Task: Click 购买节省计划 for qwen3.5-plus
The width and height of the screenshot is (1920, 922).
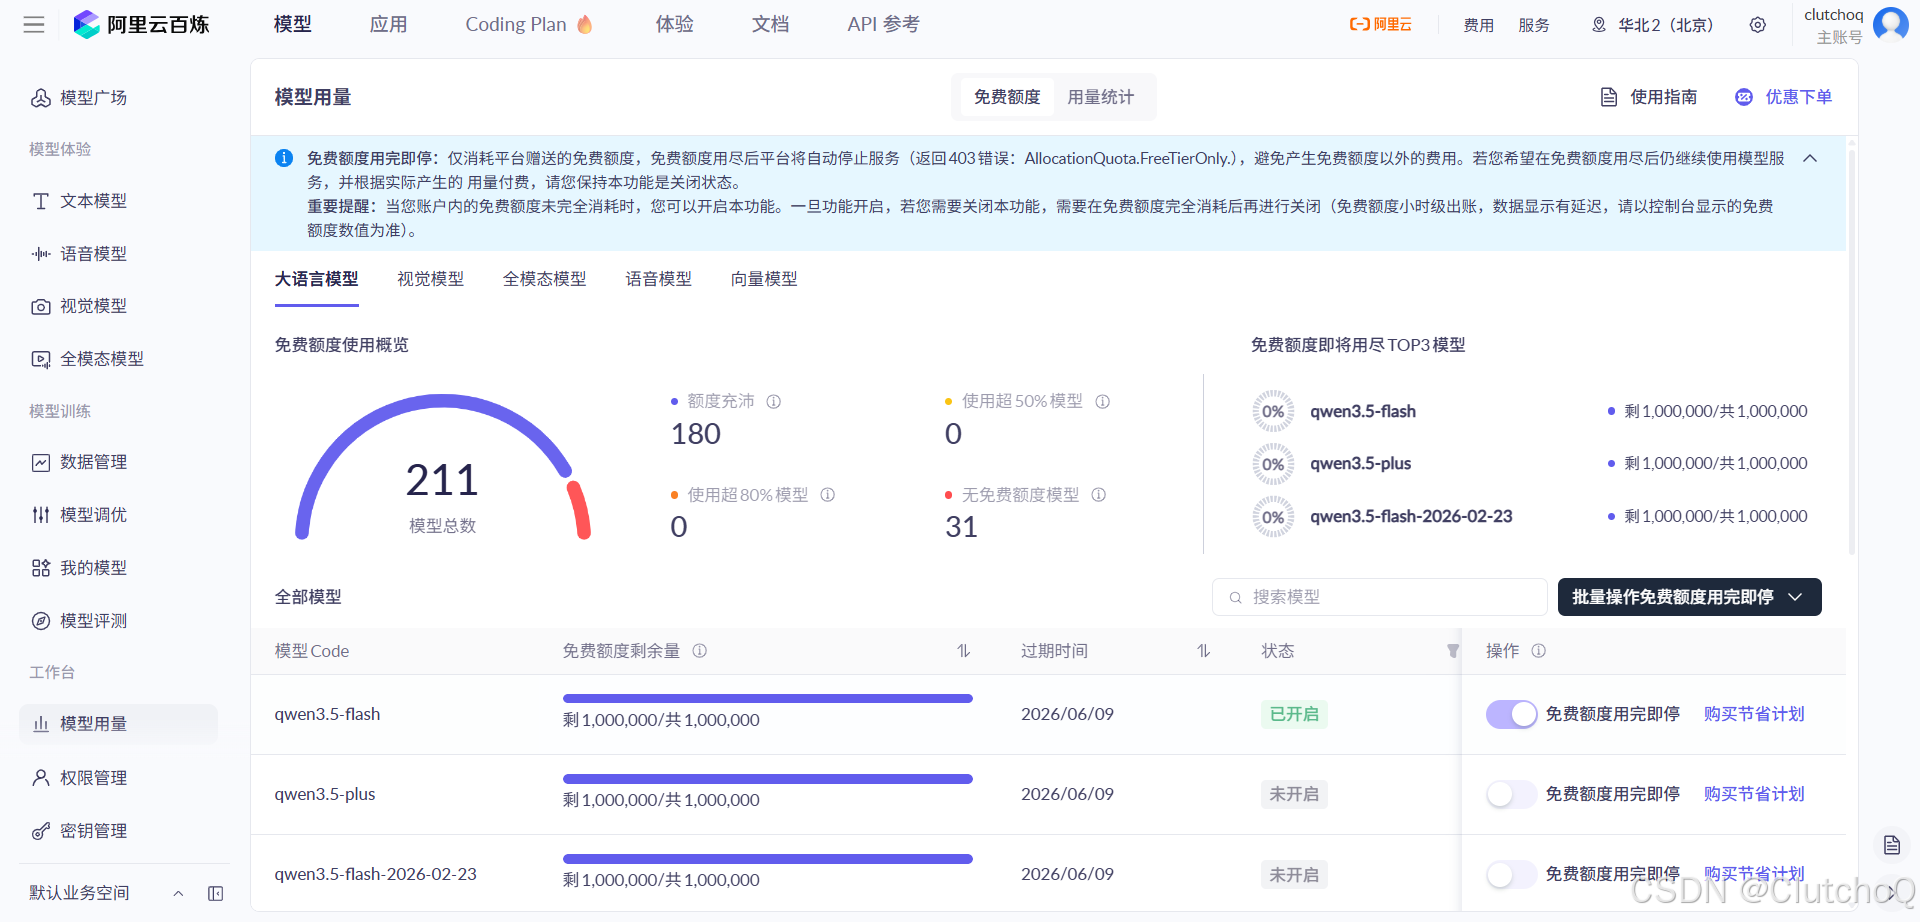Action: point(1754,794)
